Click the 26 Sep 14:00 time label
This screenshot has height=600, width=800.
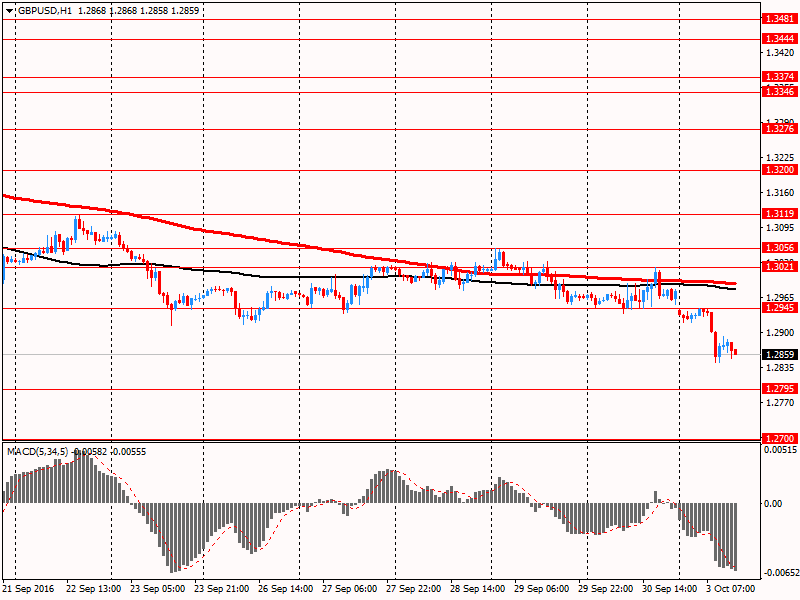pyautogui.click(x=286, y=589)
